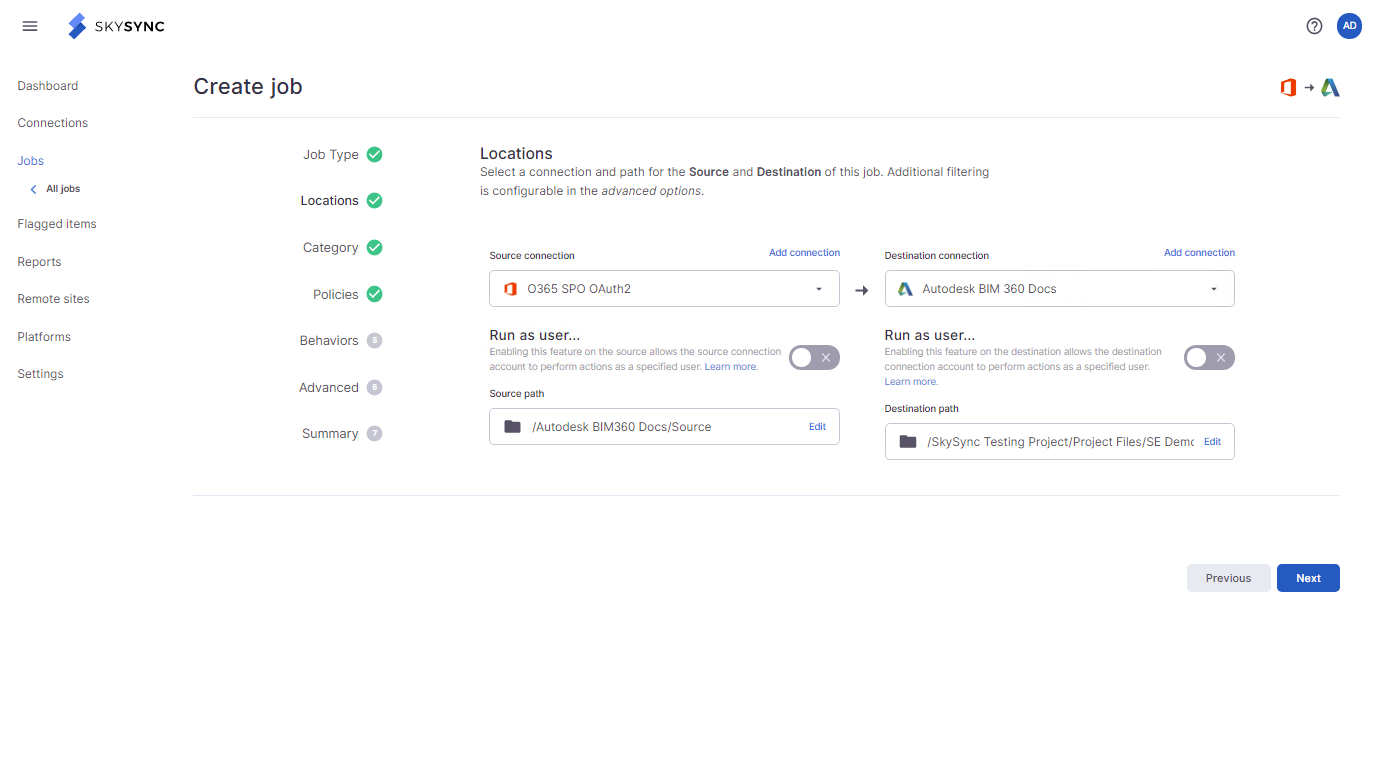Screen dimensions: 1385x779
Task: Open the hamburger navigation menu
Action: (30, 26)
